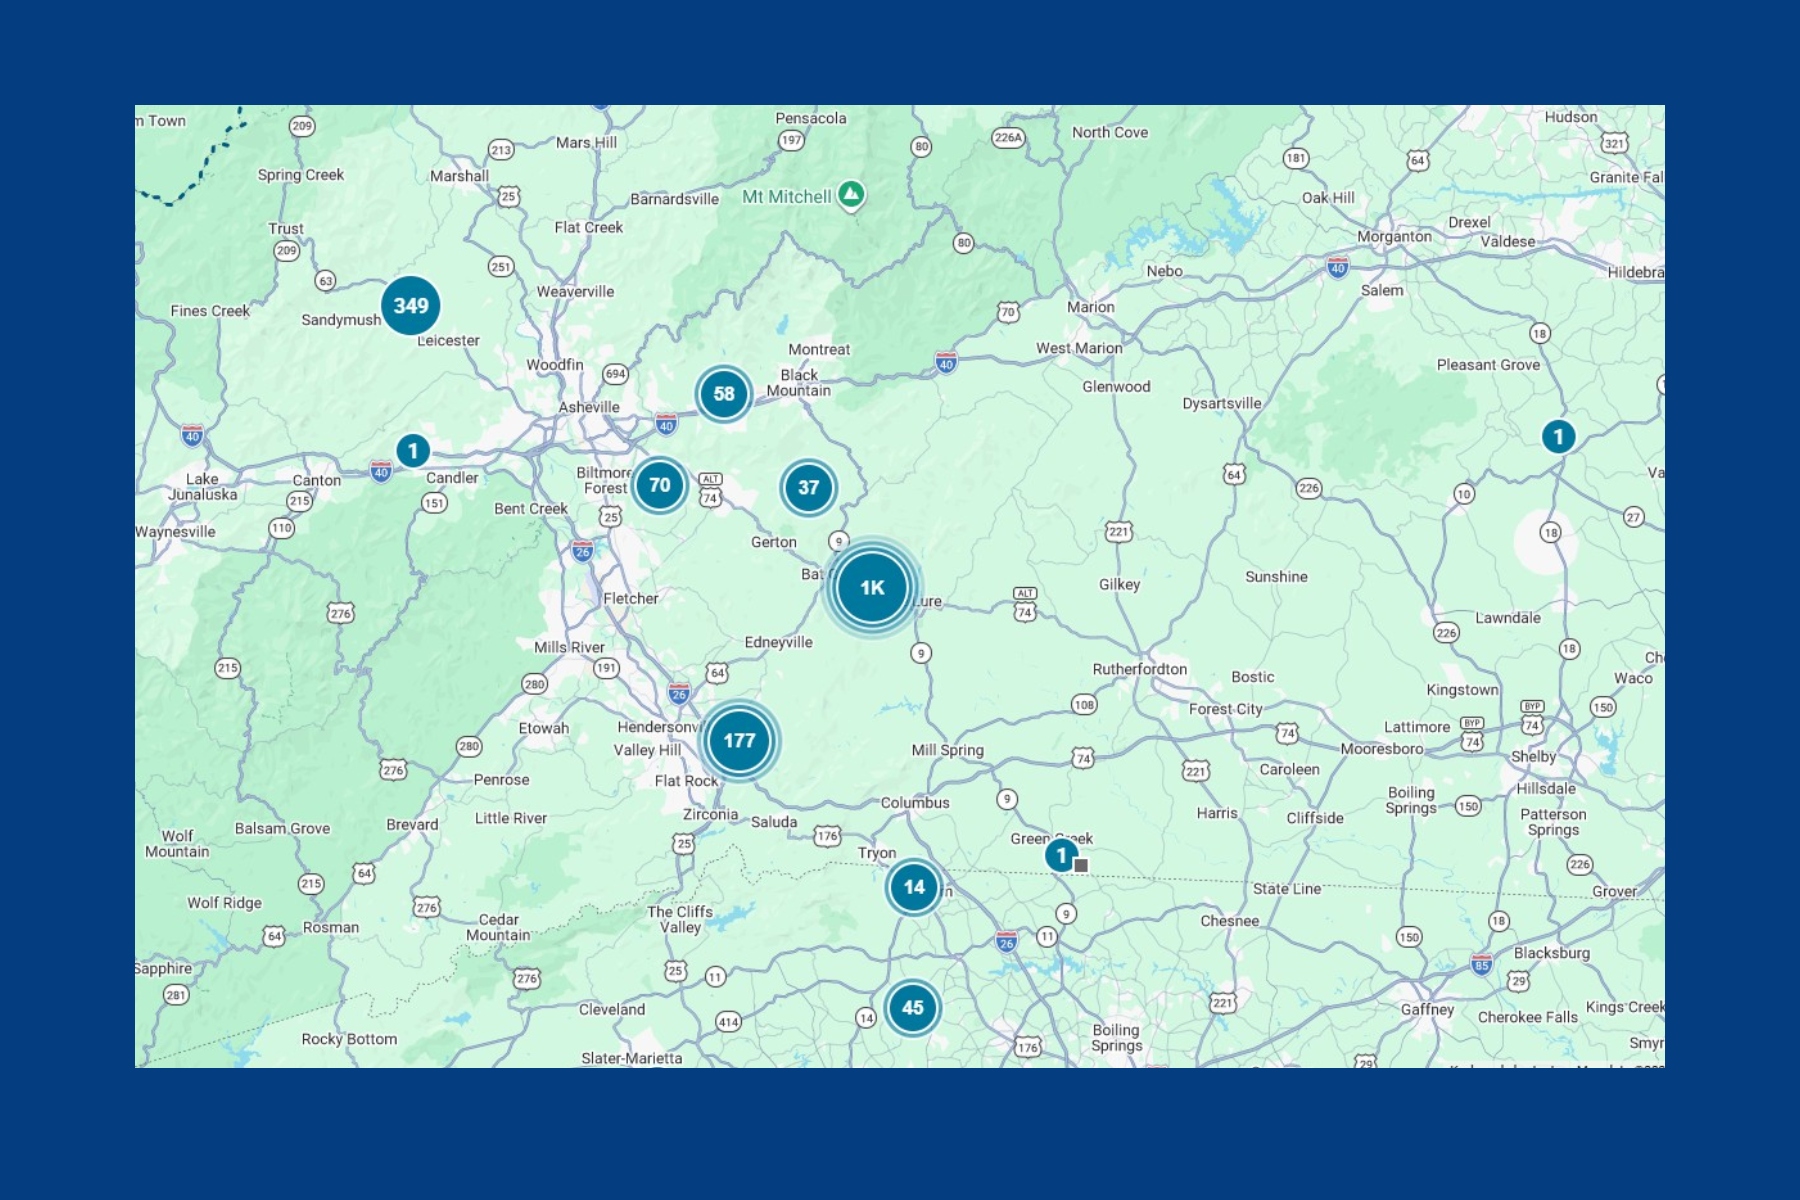Select the 70 cluster by Biltmore Forest
The height and width of the screenshot is (1200, 1800).
[660, 486]
